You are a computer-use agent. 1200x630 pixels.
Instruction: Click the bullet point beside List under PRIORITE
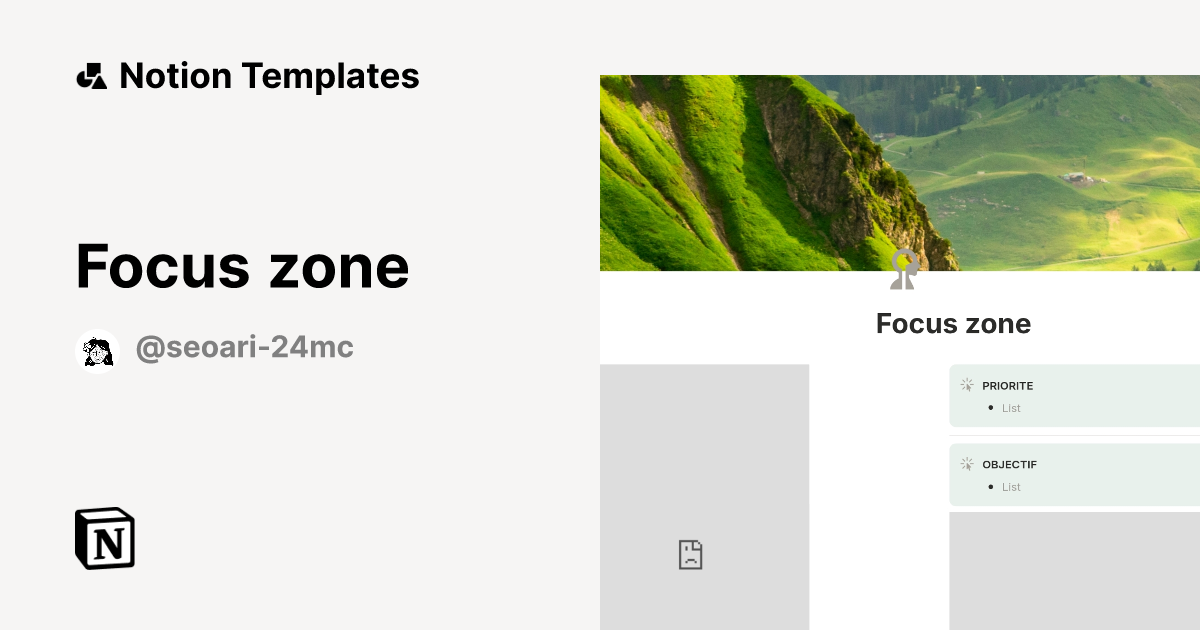pos(990,408)
